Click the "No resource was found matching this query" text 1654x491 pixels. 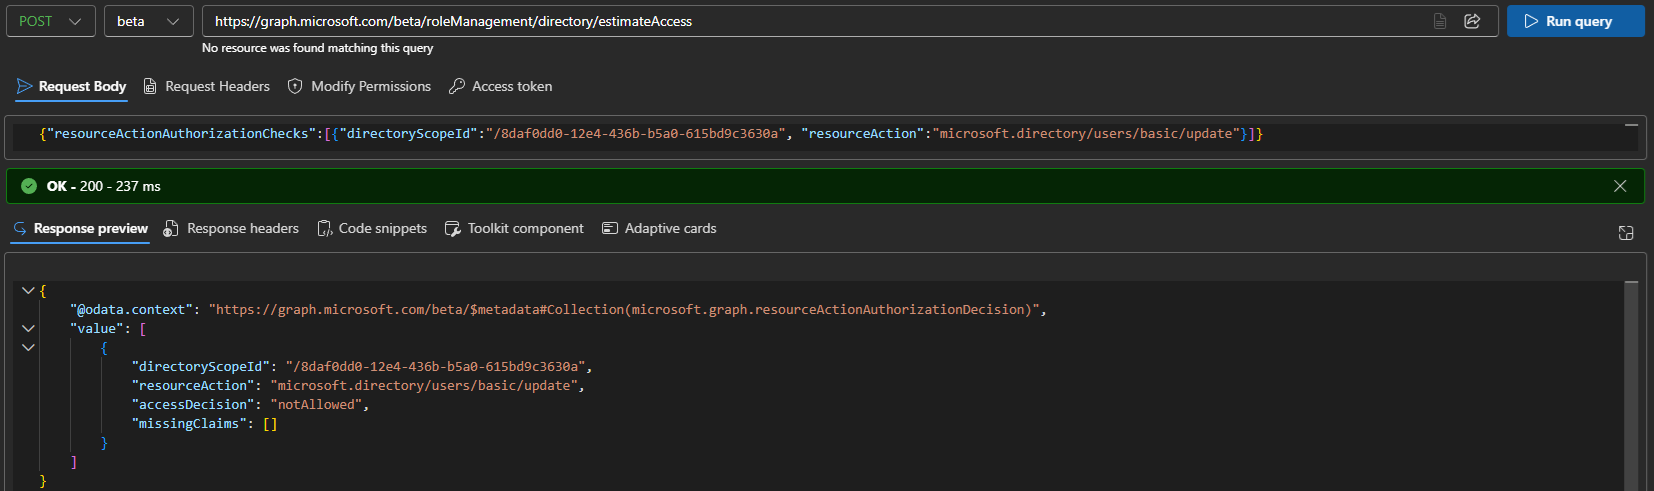318,48
